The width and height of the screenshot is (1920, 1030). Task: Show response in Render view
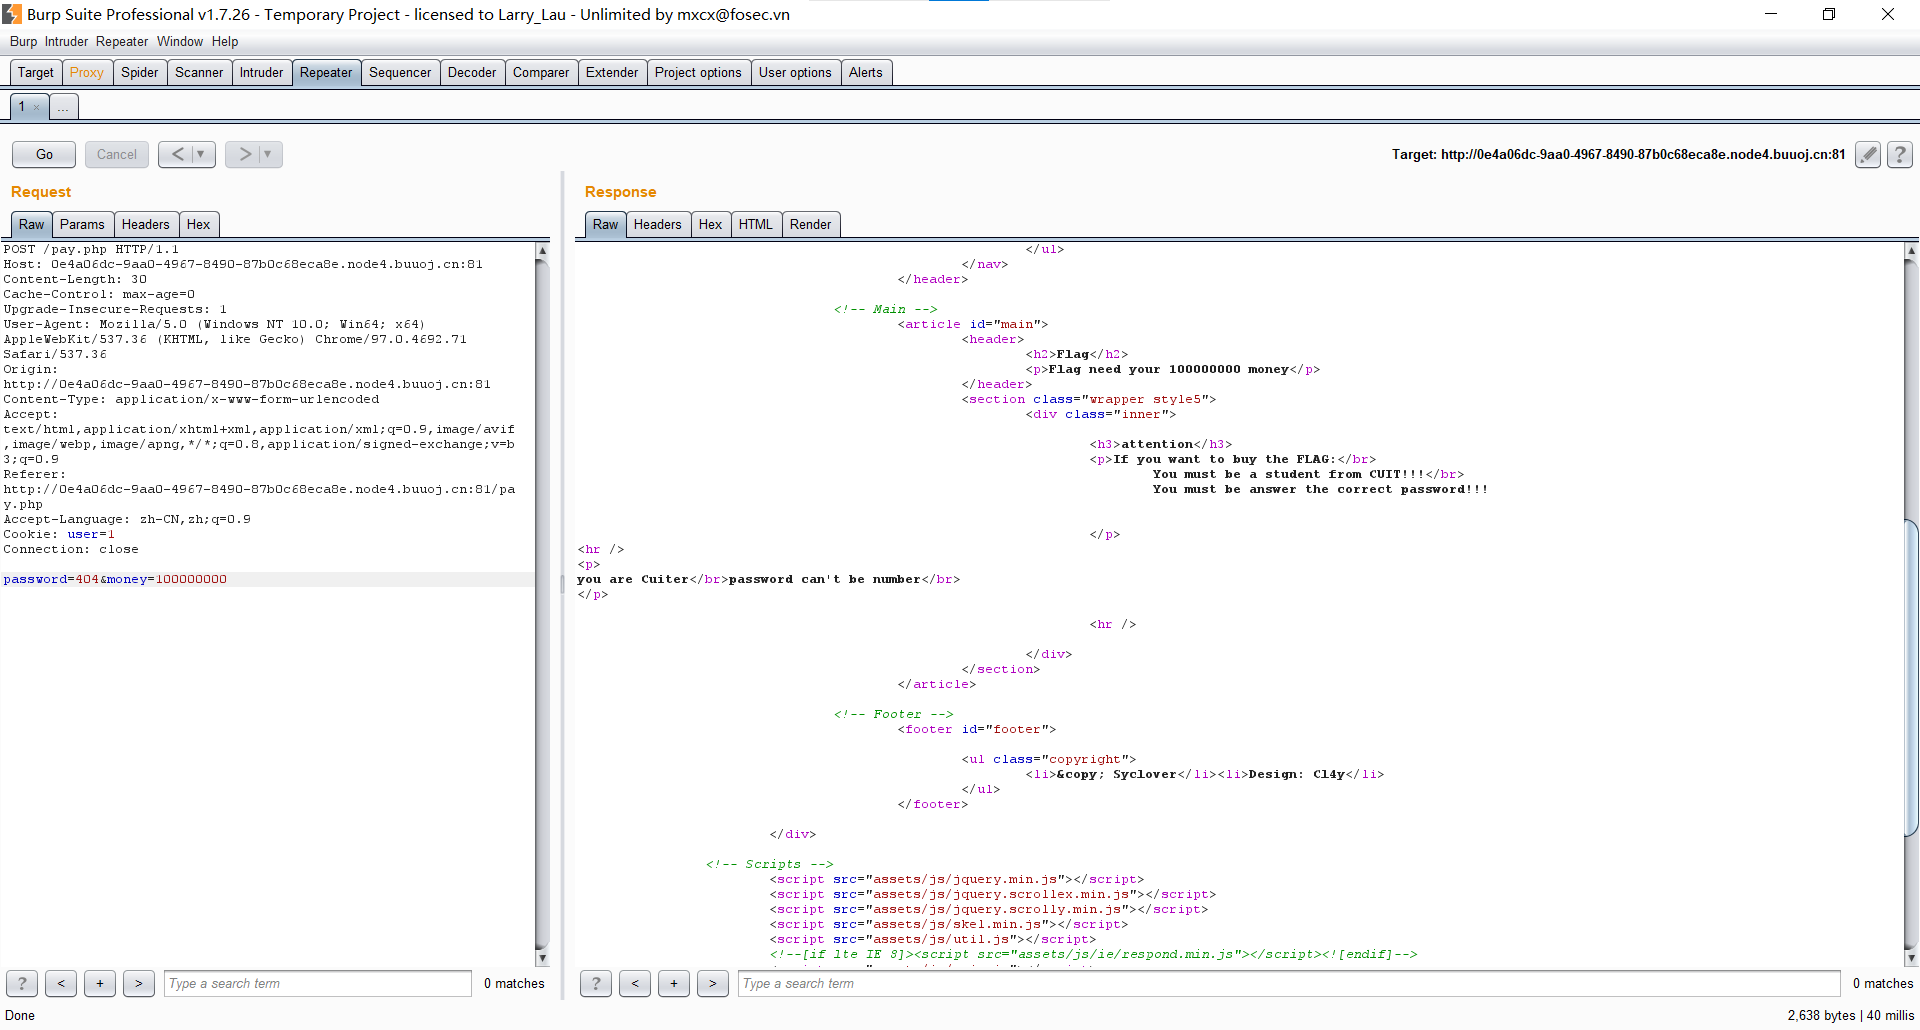pyautogui.click(x=810, y=224)
